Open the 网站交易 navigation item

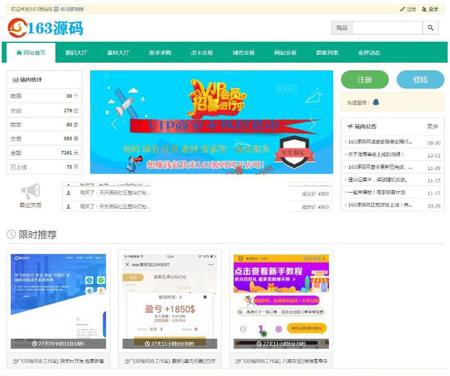click(x=285, y=53)
